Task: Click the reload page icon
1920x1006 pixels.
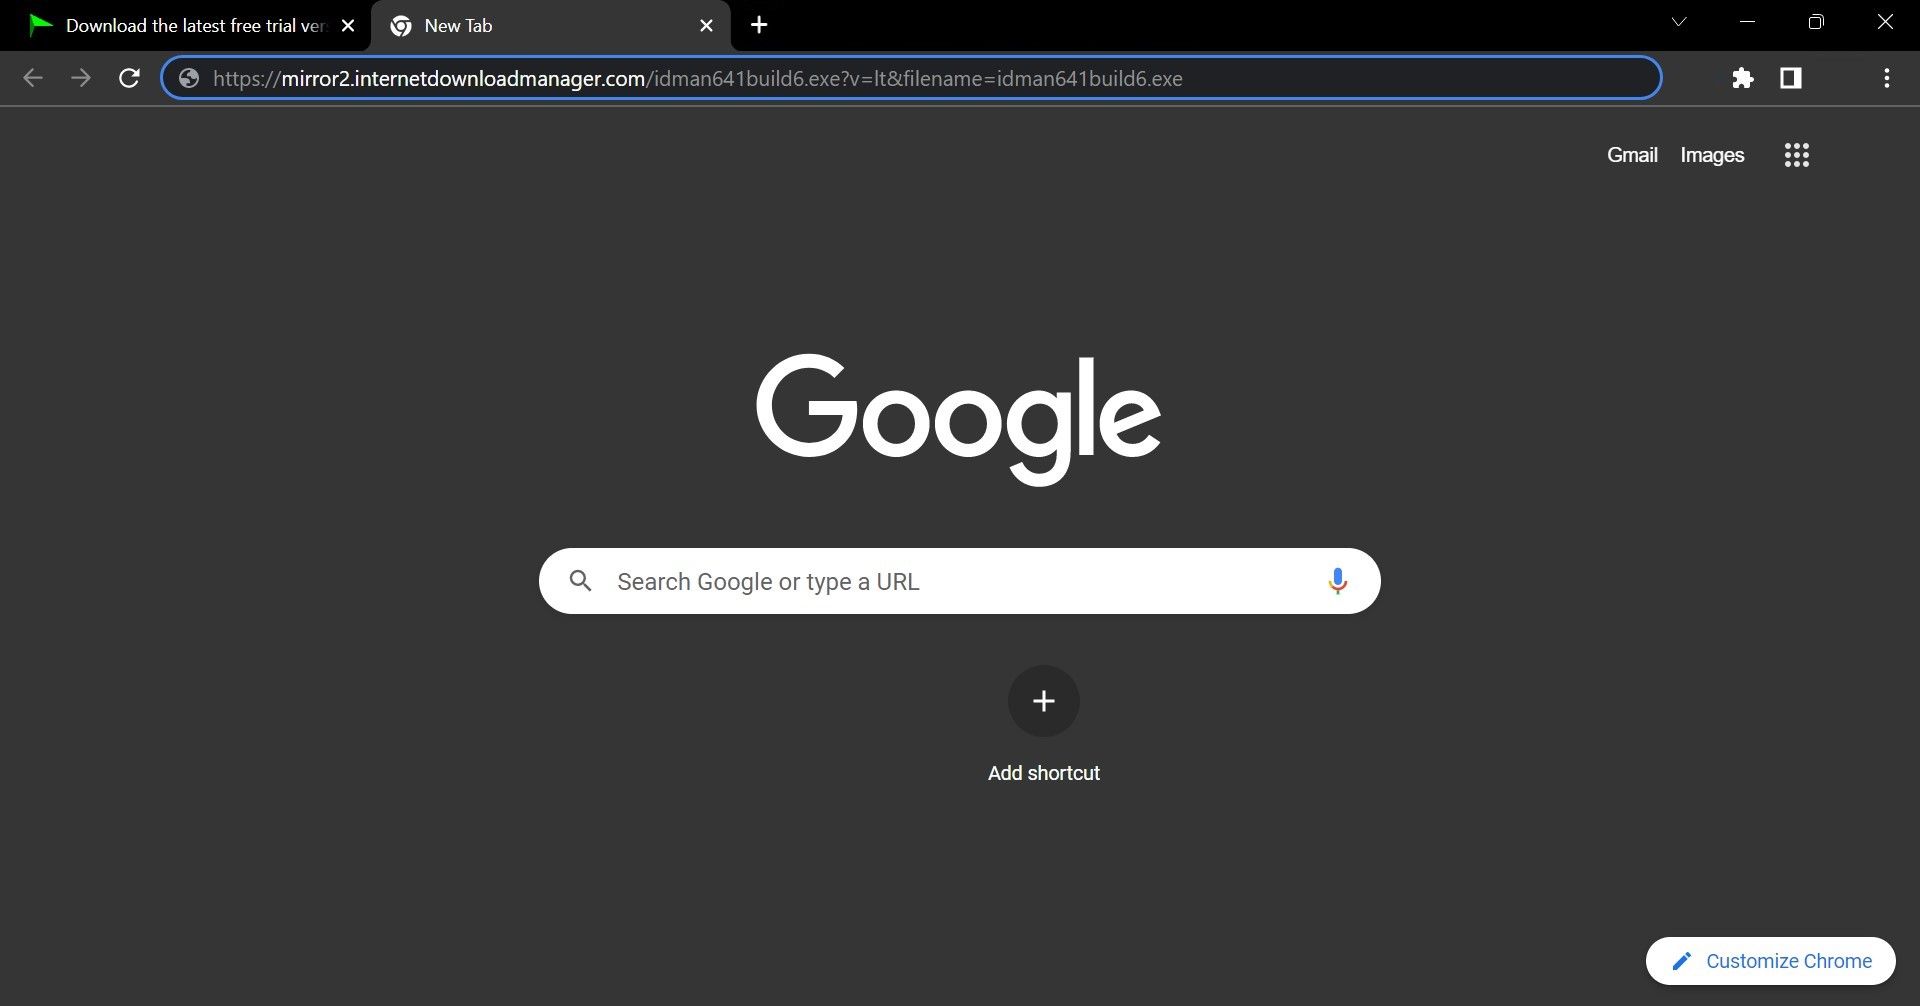Action: (129, 78)
